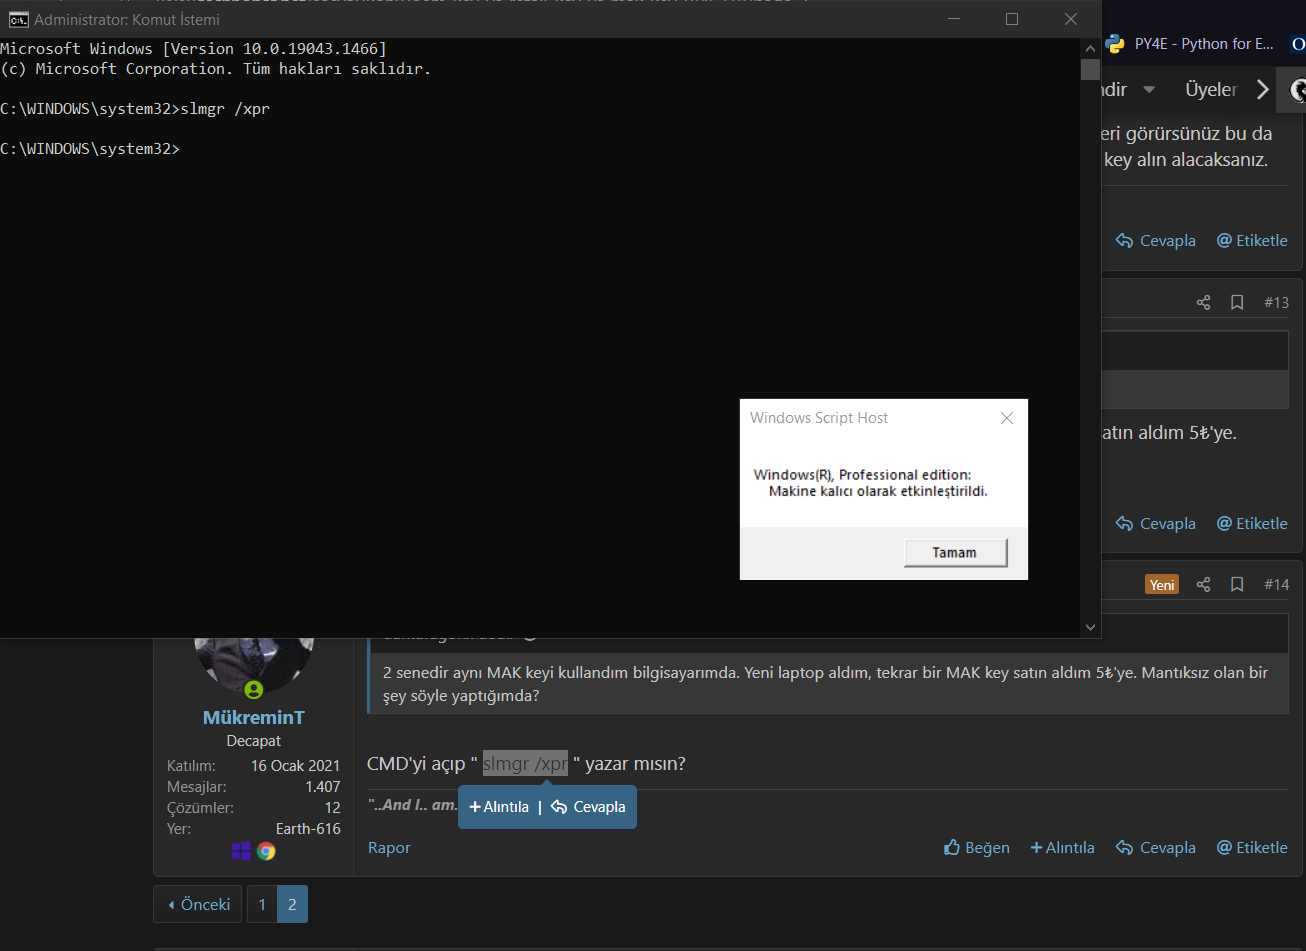The width and height of the screenshot is (1306, 951).
Task: Bookmark post #14
Action: pyautogui.click(x=1237, y=584)
